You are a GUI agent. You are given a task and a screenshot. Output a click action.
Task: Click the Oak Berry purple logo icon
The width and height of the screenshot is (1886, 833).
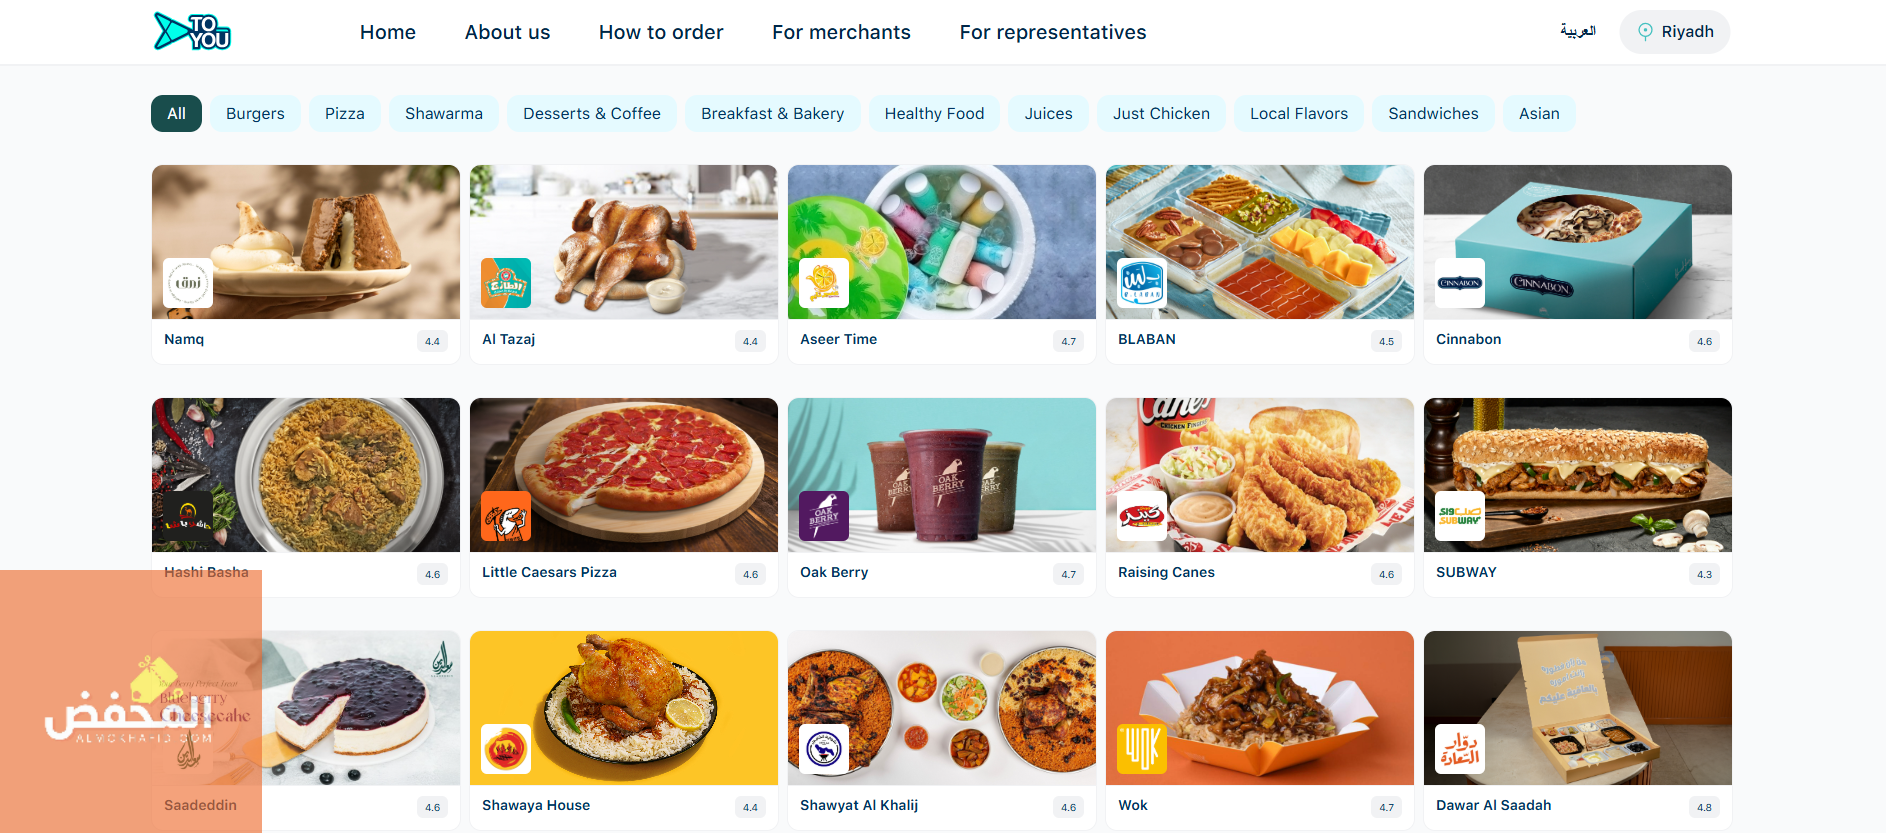(x=824, y=516)
